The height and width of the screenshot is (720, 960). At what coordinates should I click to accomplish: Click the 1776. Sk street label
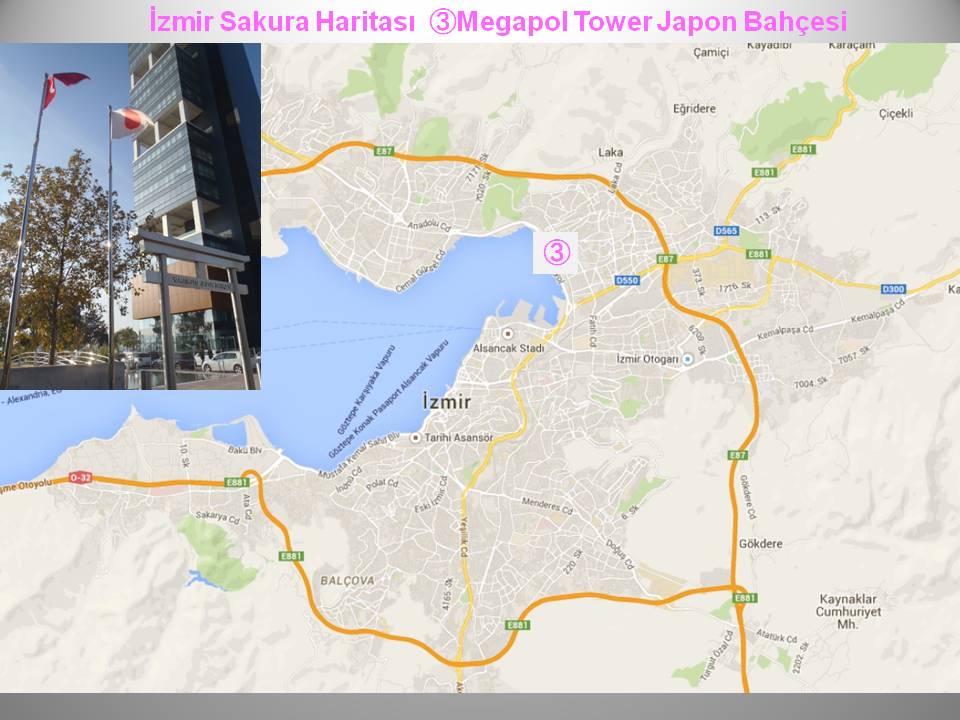point(735,287)
